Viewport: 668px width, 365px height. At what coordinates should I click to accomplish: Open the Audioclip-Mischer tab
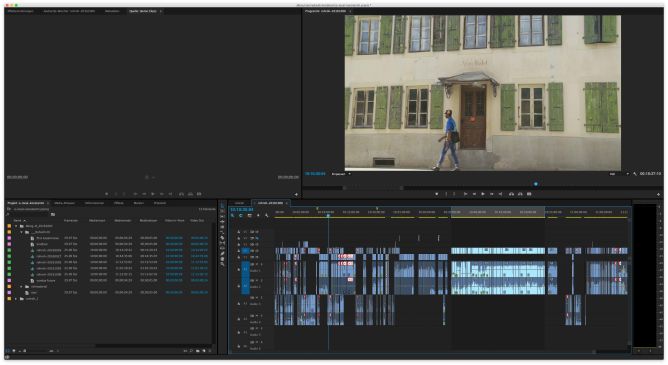click(69, 11)
